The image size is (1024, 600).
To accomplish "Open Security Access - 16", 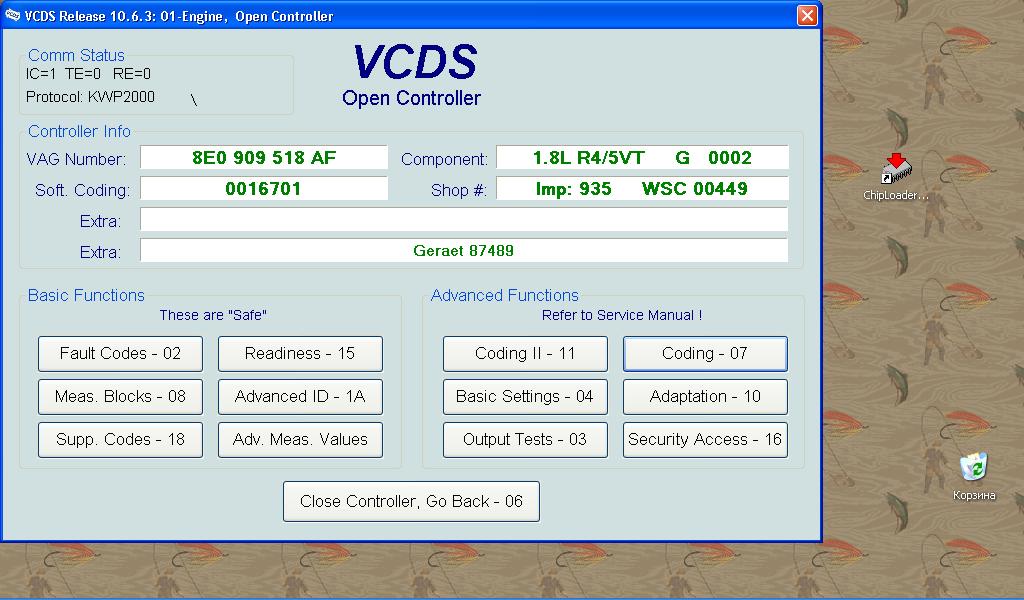I will coord(705,440).
